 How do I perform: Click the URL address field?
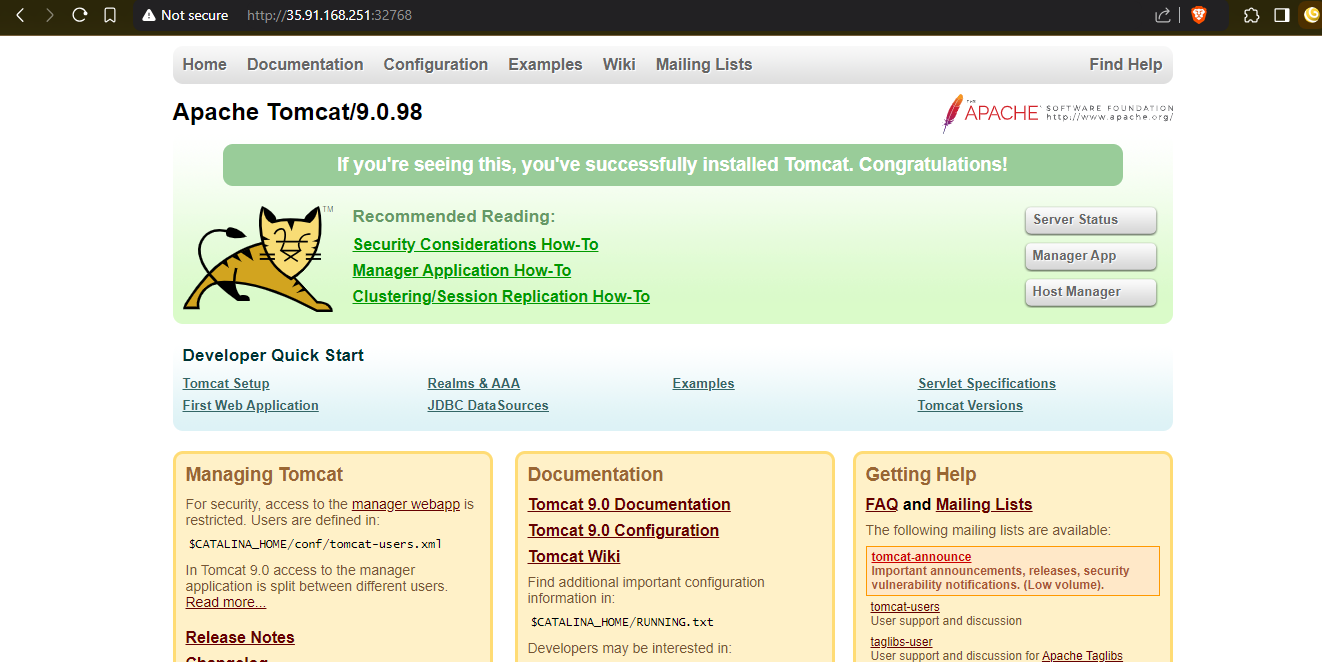[600, 15]
